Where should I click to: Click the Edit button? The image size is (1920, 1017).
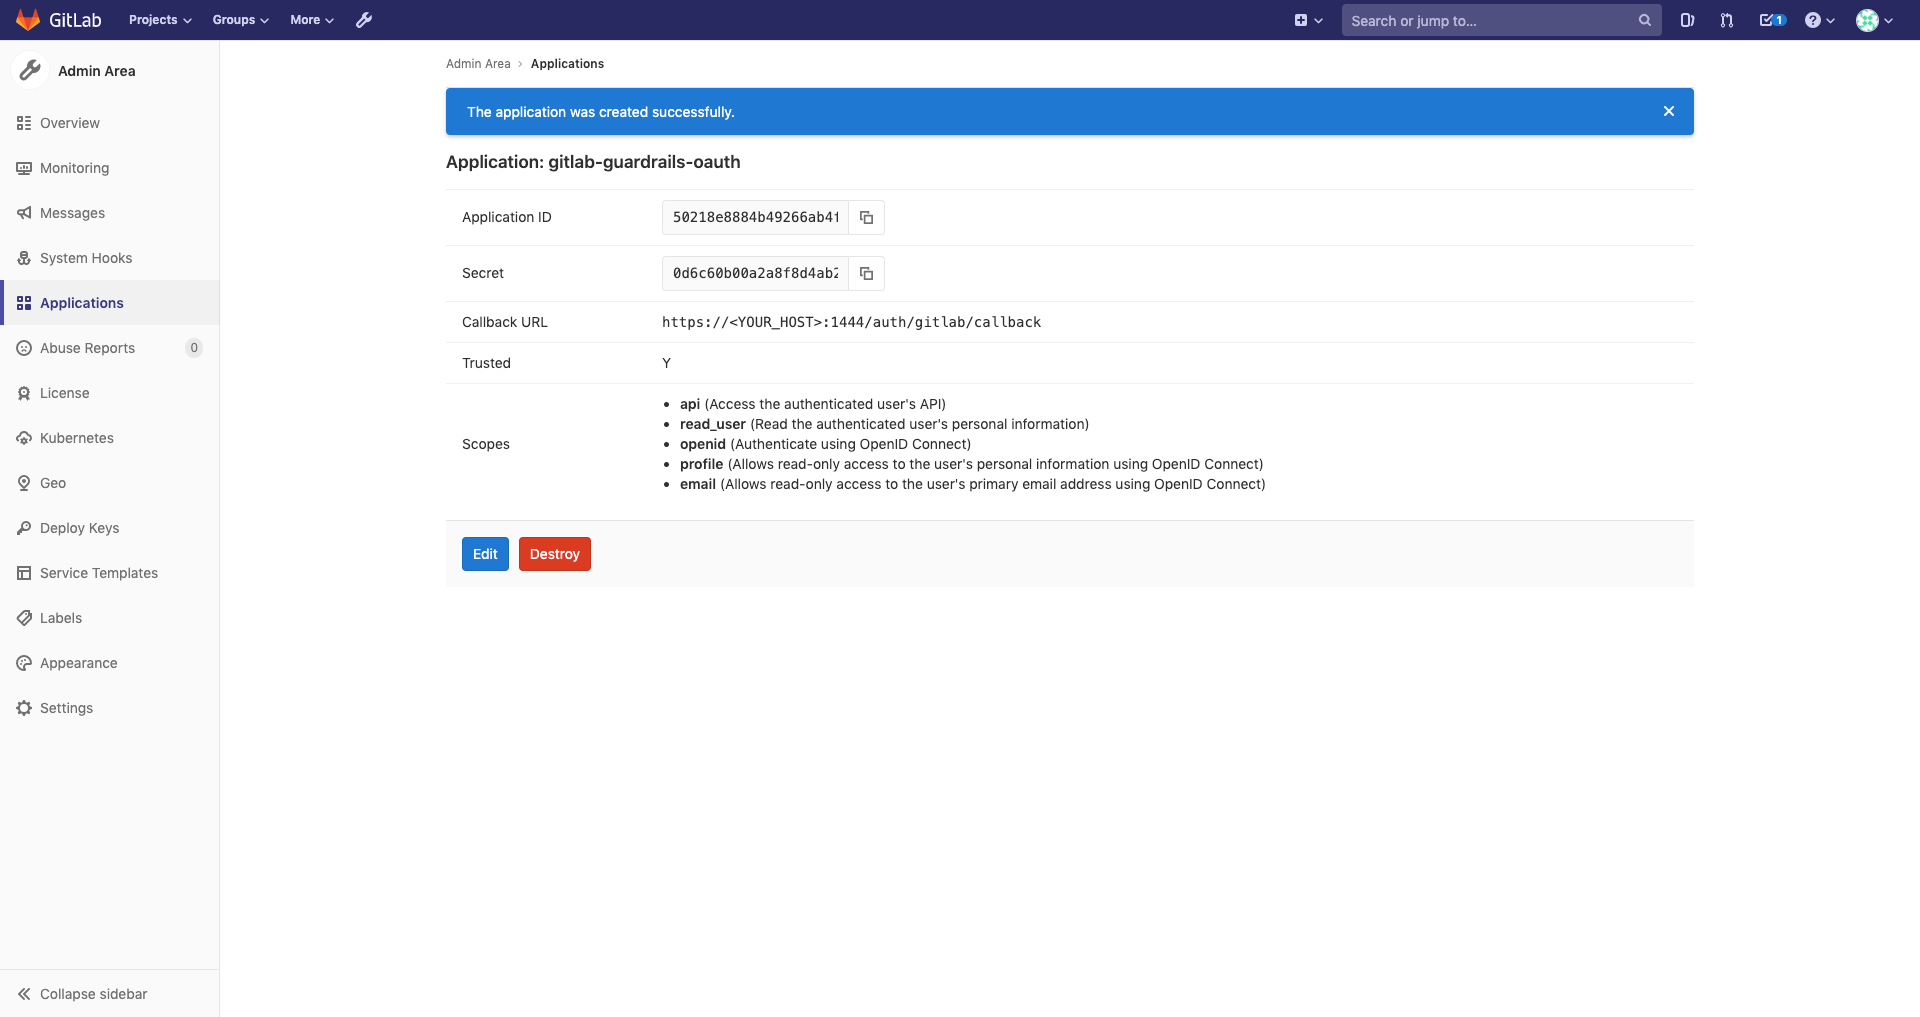[x=485, y=554]
